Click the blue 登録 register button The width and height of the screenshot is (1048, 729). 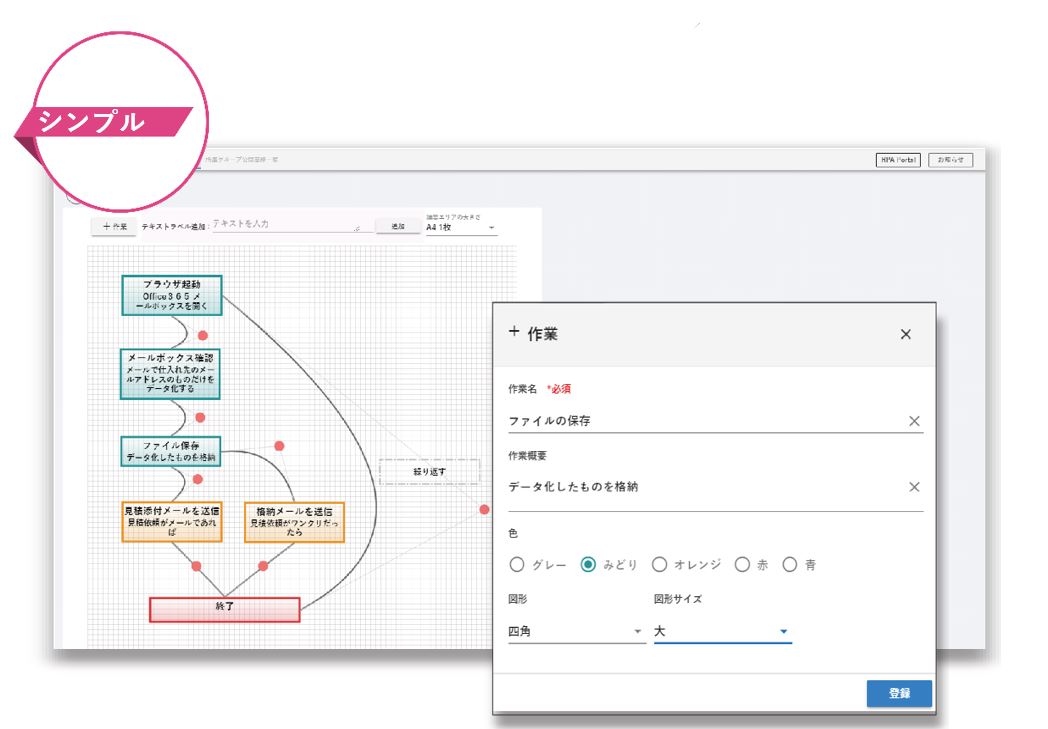[899, 694]
